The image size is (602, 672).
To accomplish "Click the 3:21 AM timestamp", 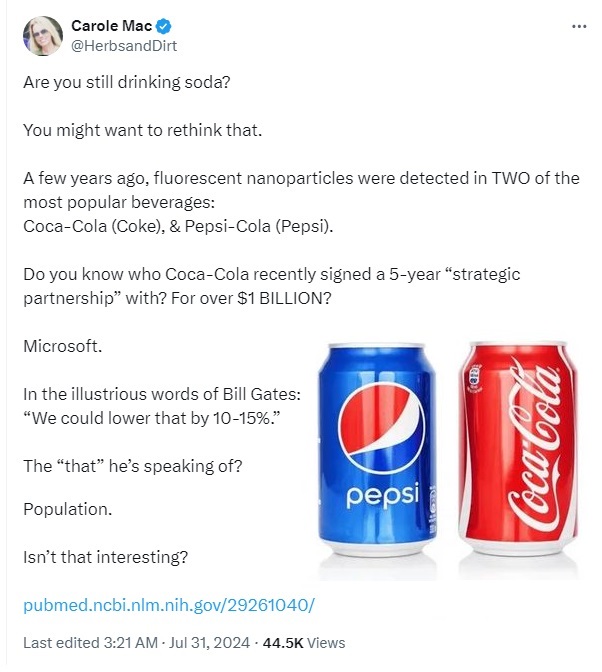I will coord(131,643).
